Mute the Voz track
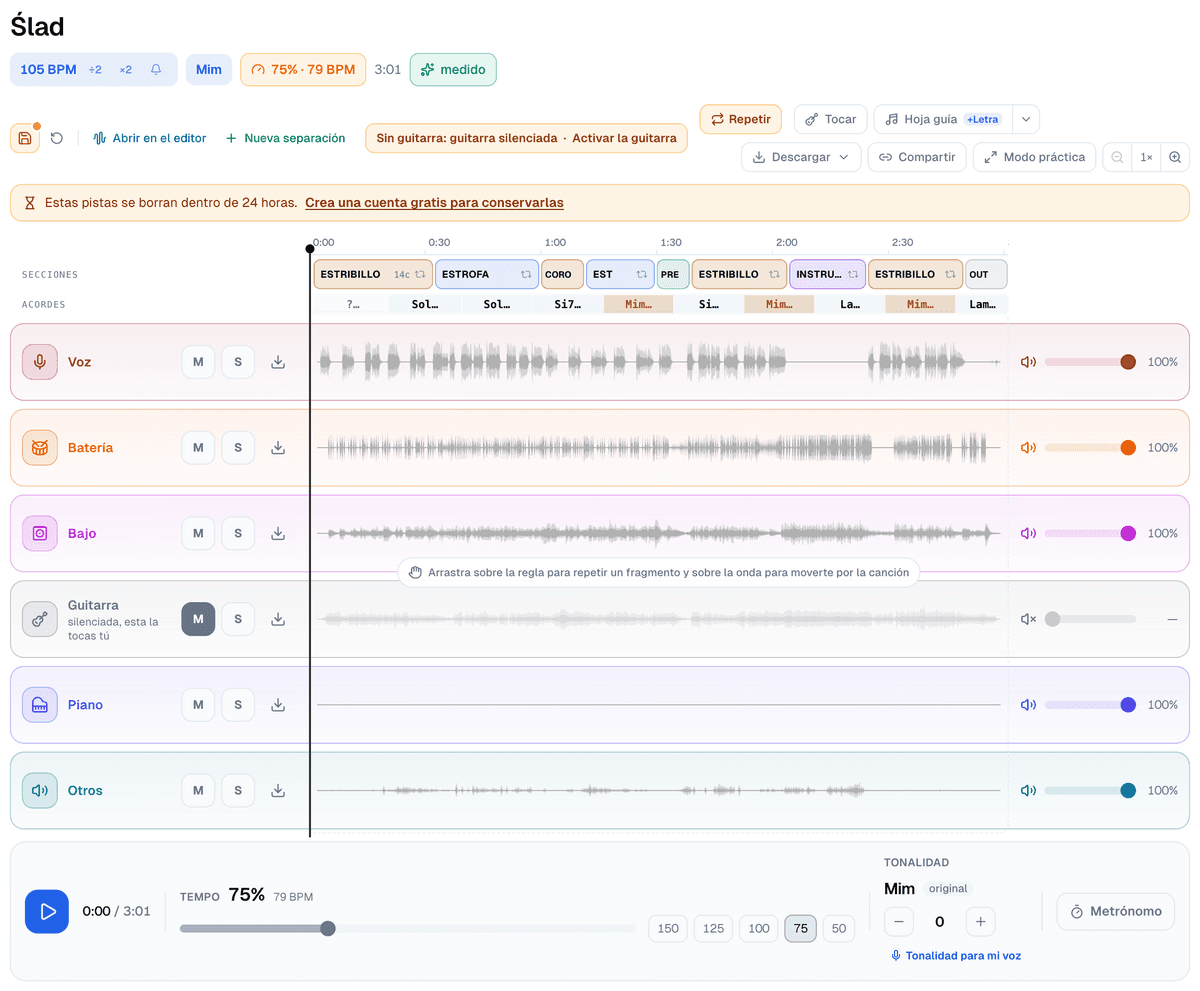 [198, 362]
